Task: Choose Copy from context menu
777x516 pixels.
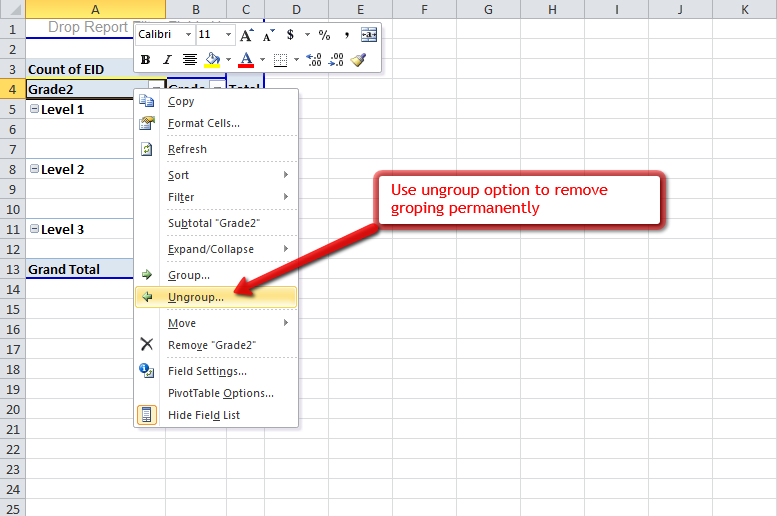Action: tap(216, 101)
